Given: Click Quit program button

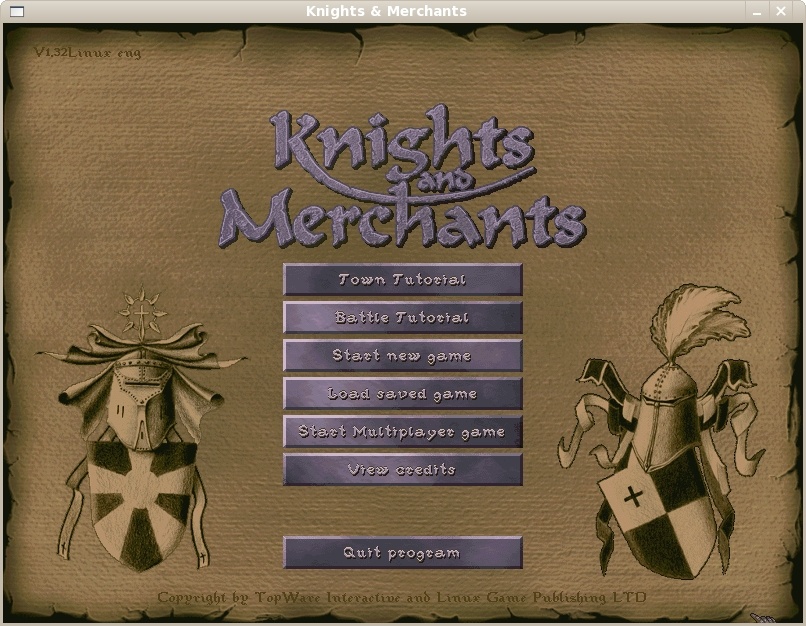Looking at the screenshot, I should [x=402, y=553].
